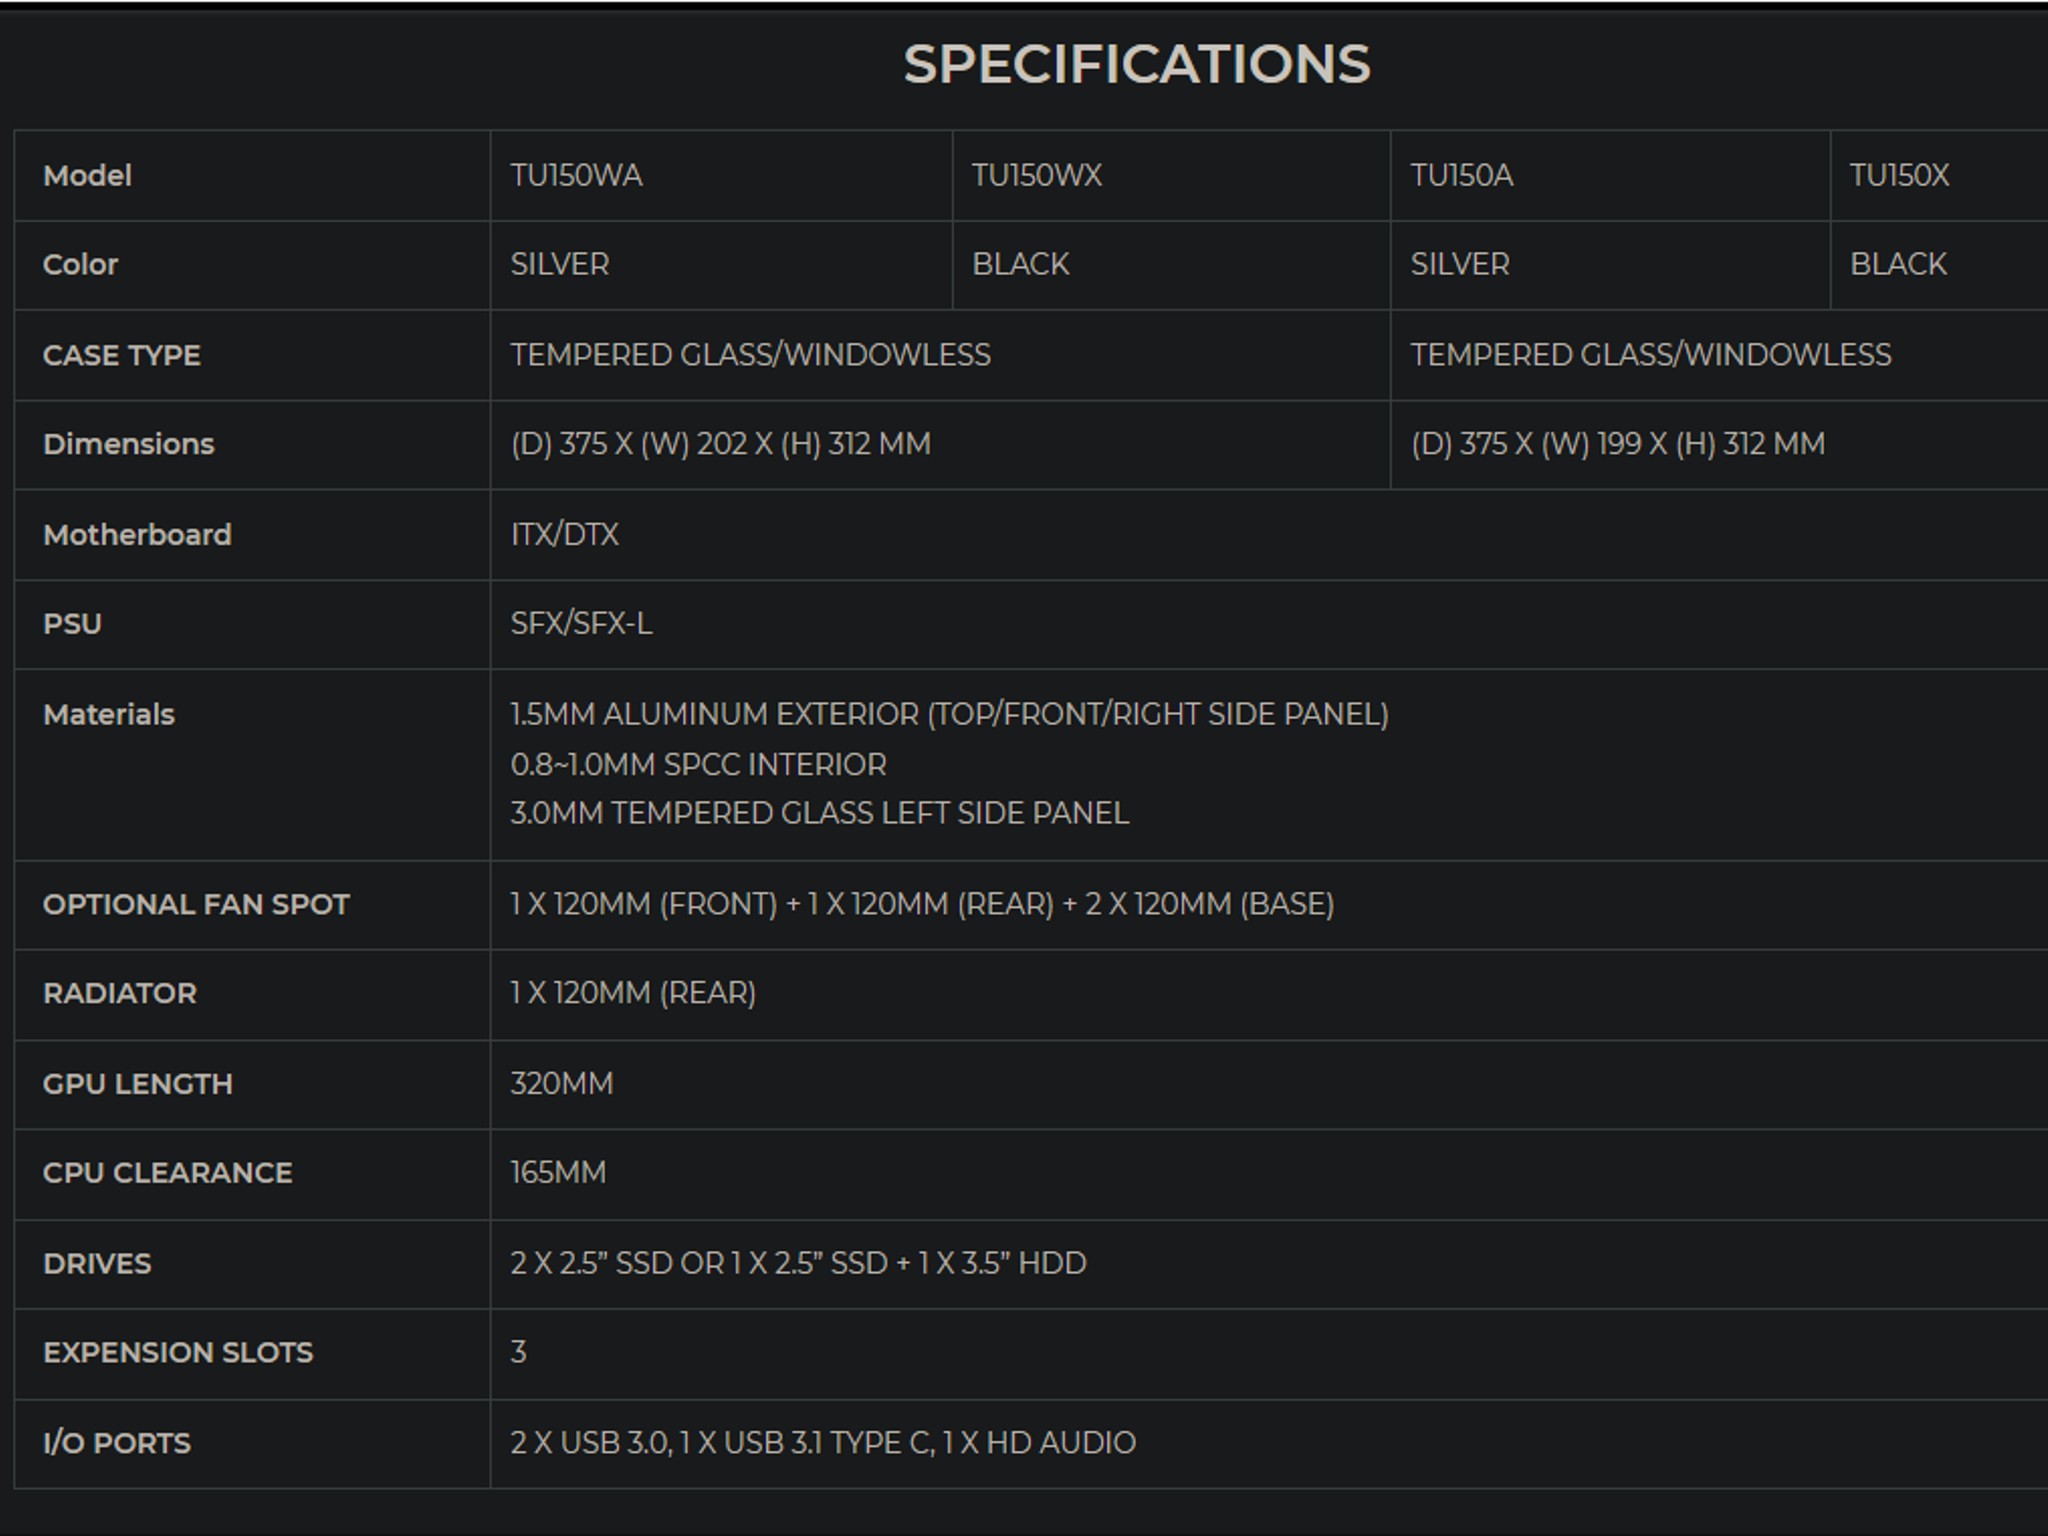Click the TU150WA model cell

click(x=577, y=176)
